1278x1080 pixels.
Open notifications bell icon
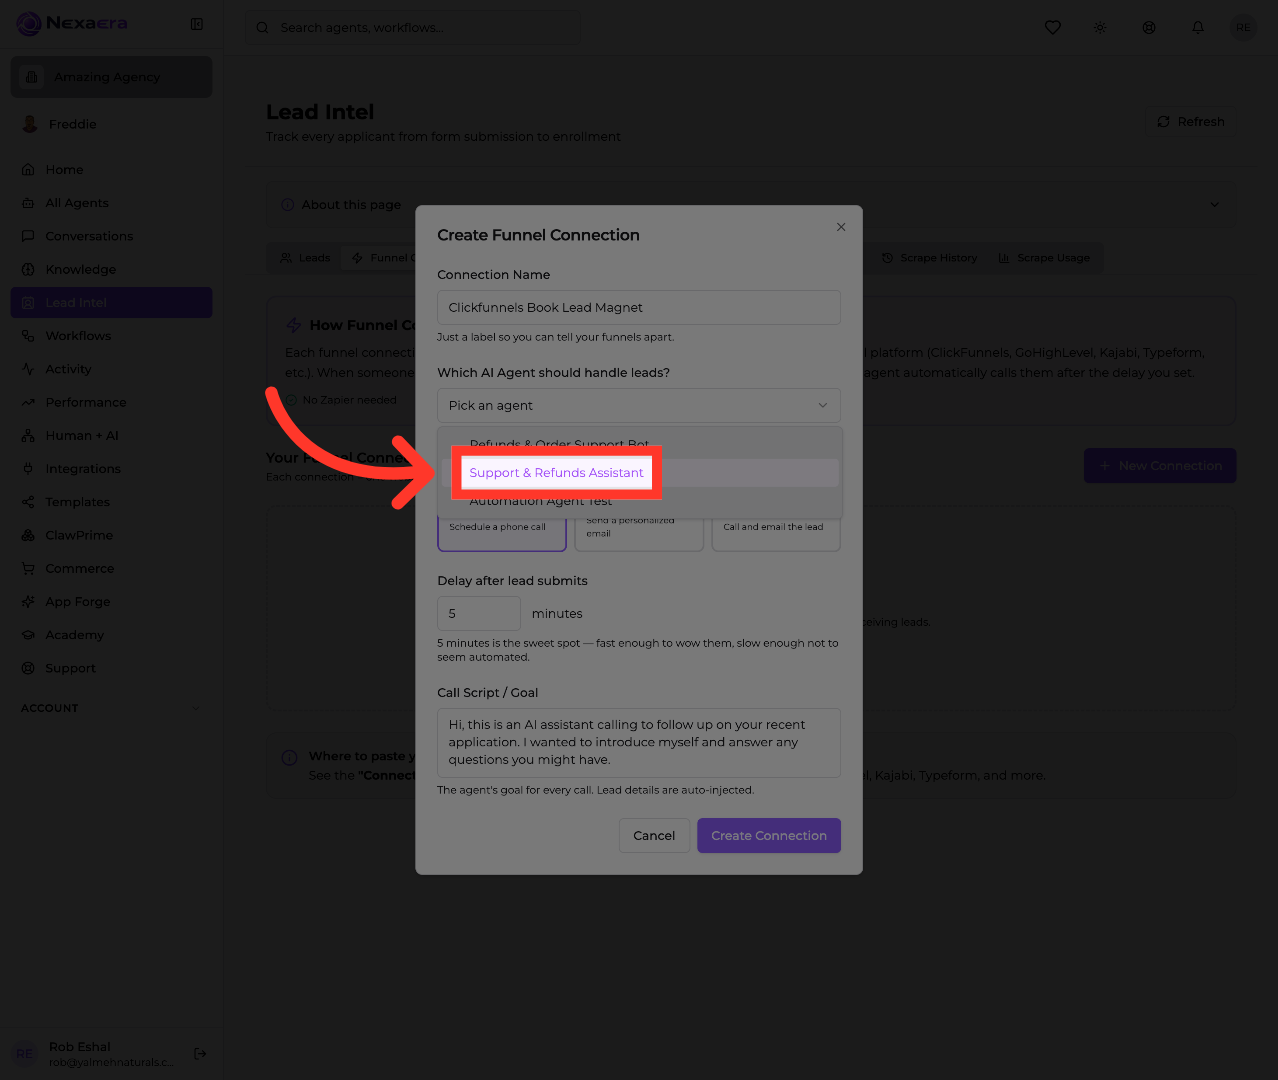pos(1198,28)
